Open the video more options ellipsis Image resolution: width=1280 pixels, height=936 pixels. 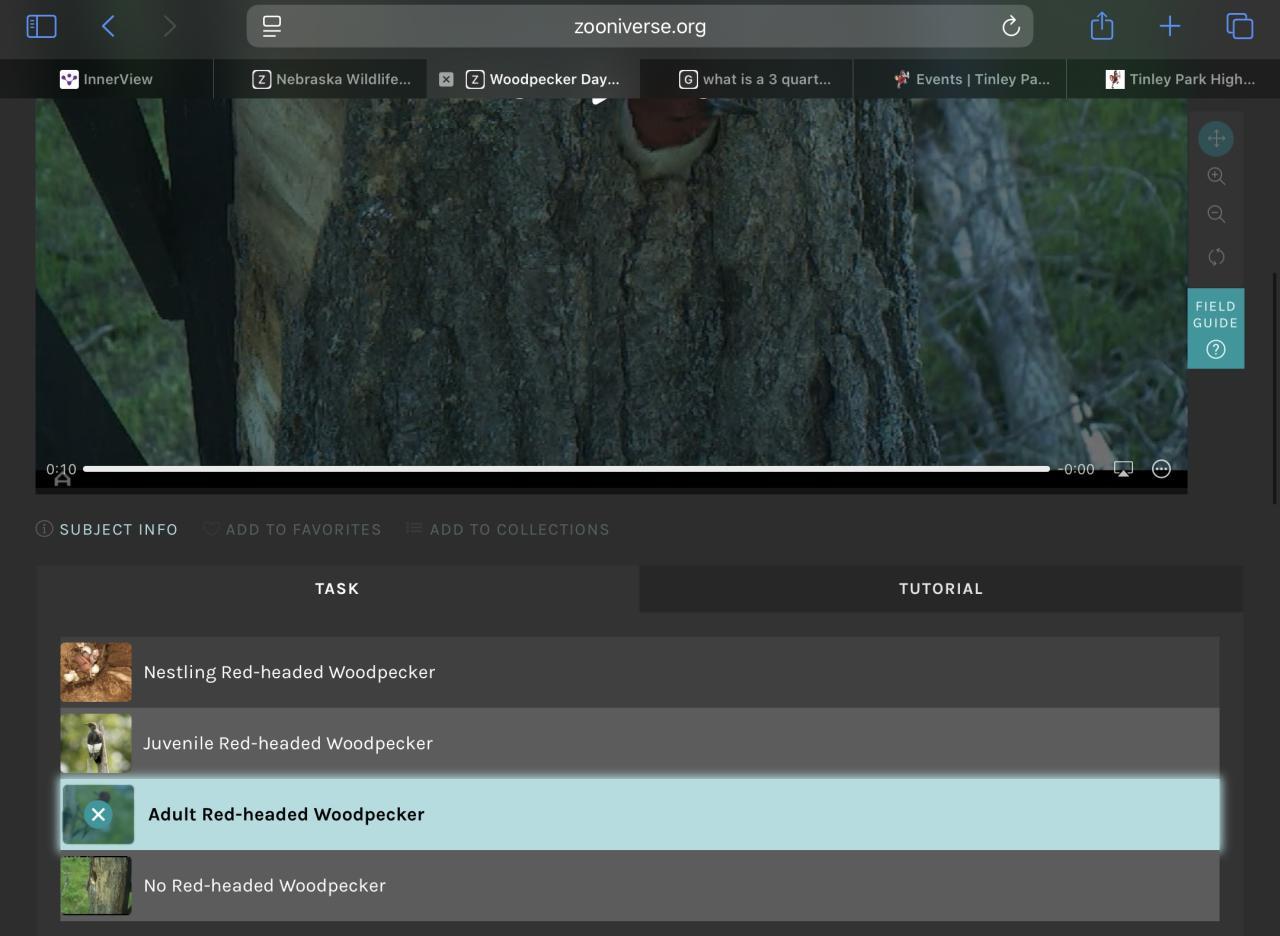coord(1161,469)
